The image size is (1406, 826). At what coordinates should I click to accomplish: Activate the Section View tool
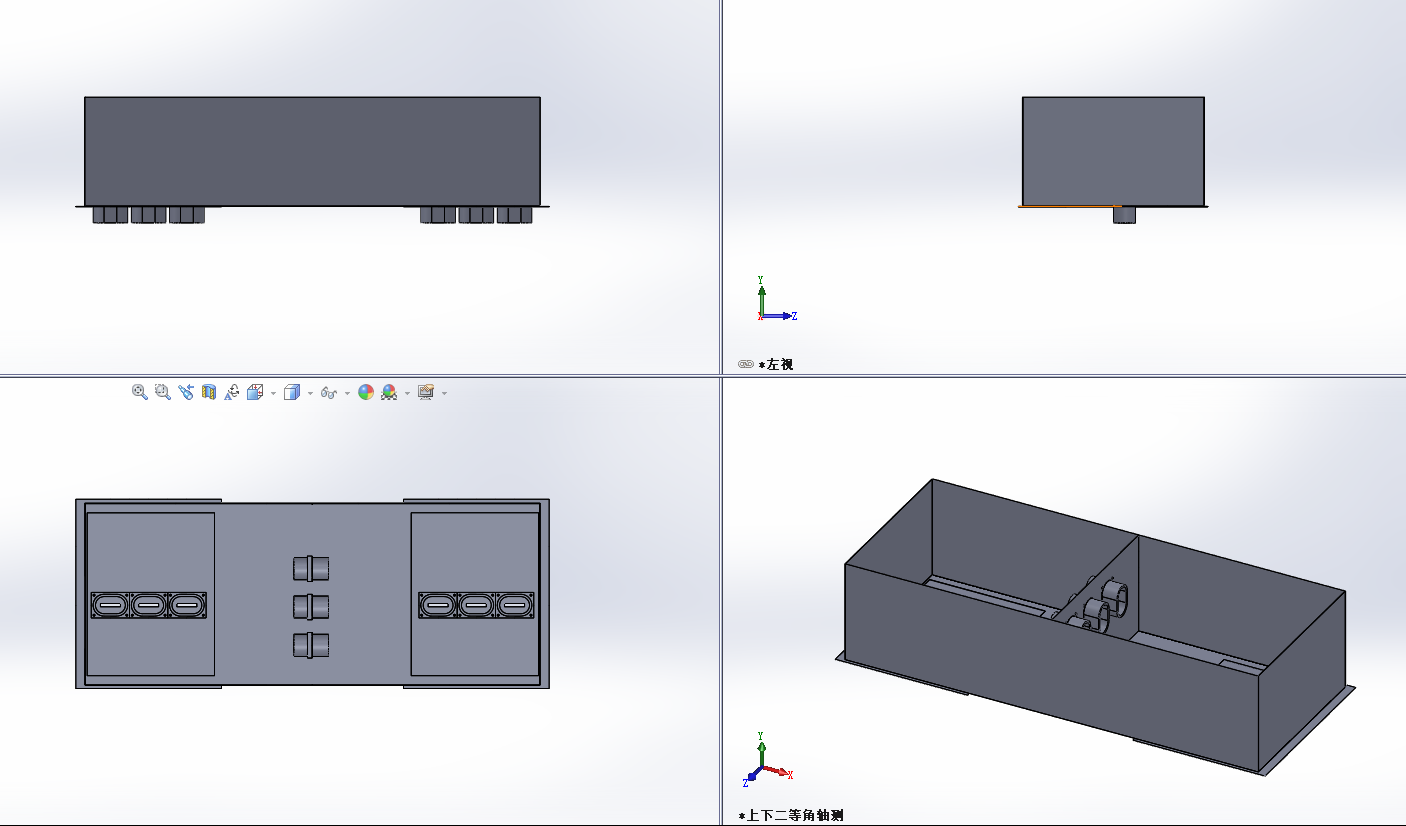pyautogui.click(x=209, y=392)
